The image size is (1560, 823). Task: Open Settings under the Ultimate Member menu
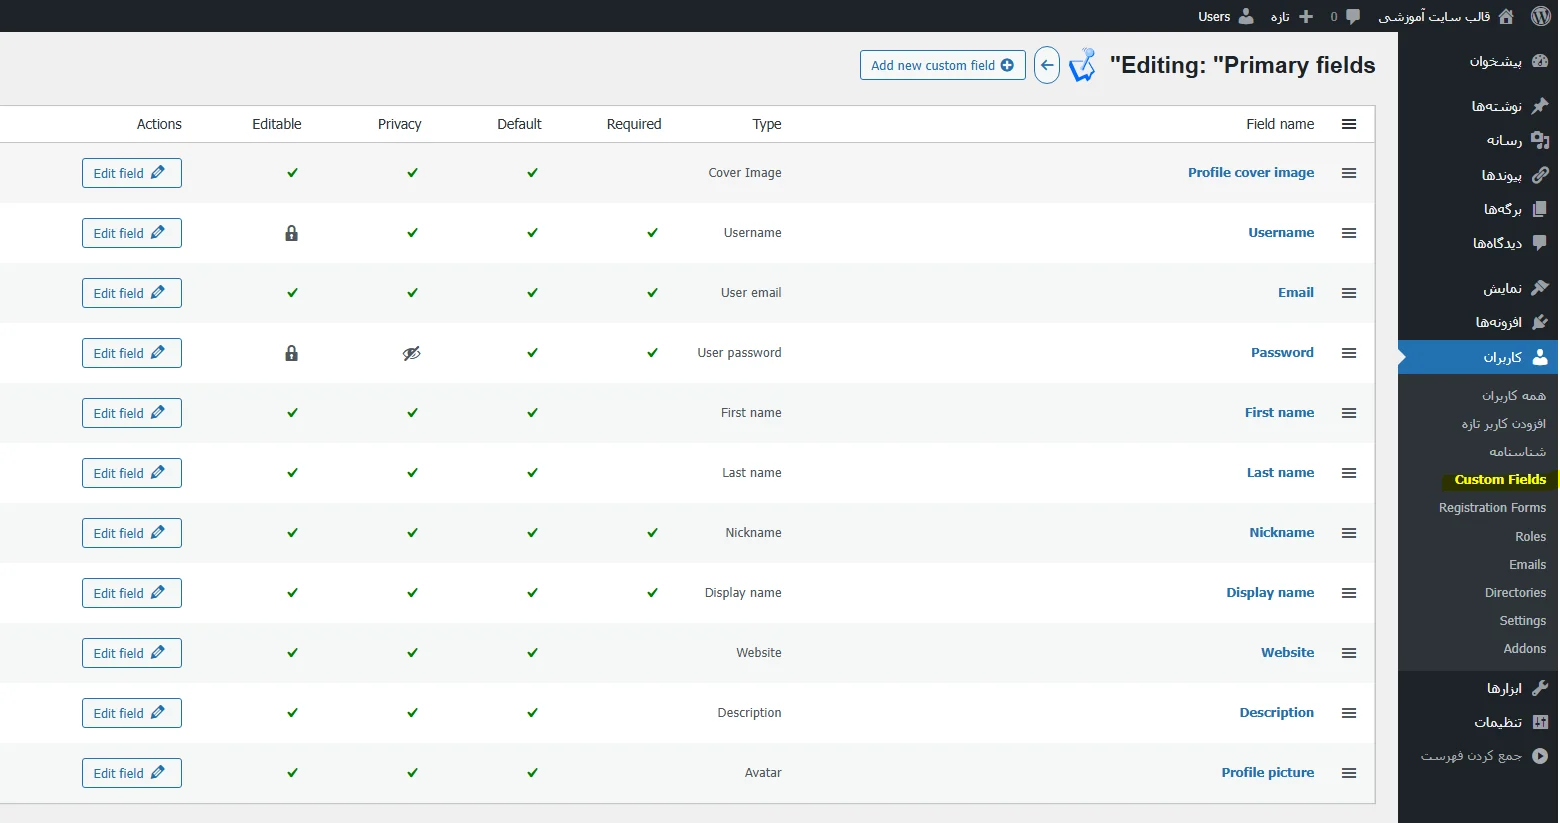click(x=1522, y=620)
